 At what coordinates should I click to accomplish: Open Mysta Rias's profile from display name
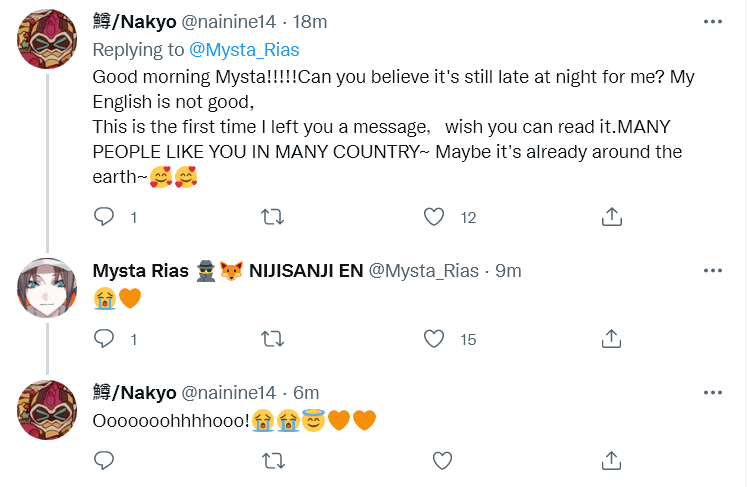point(140,271)
